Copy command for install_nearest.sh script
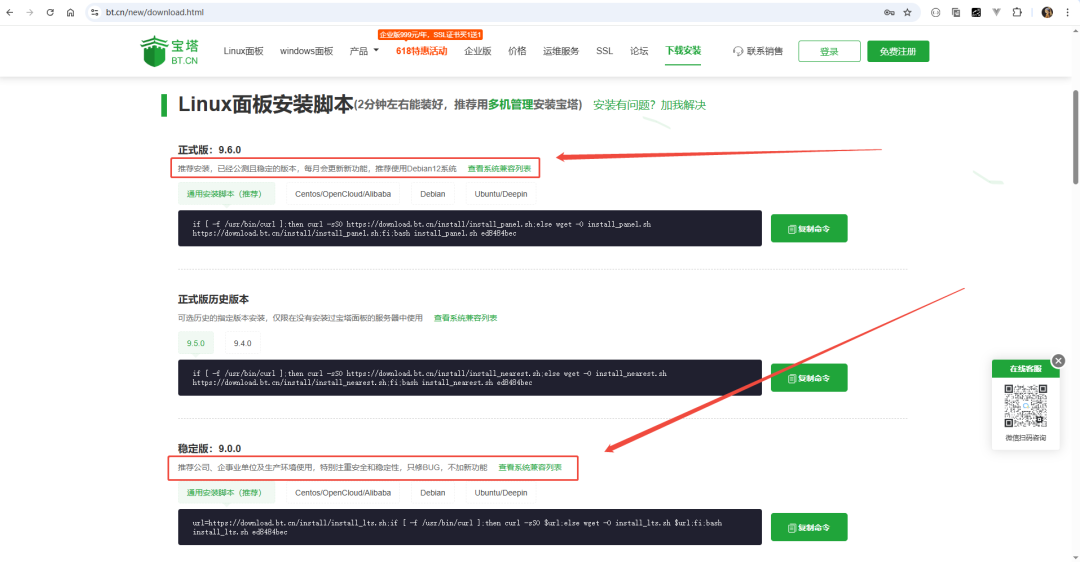The height and width of the screenshot is (562, 1080). pyautogui.click(x=809, y=378)
